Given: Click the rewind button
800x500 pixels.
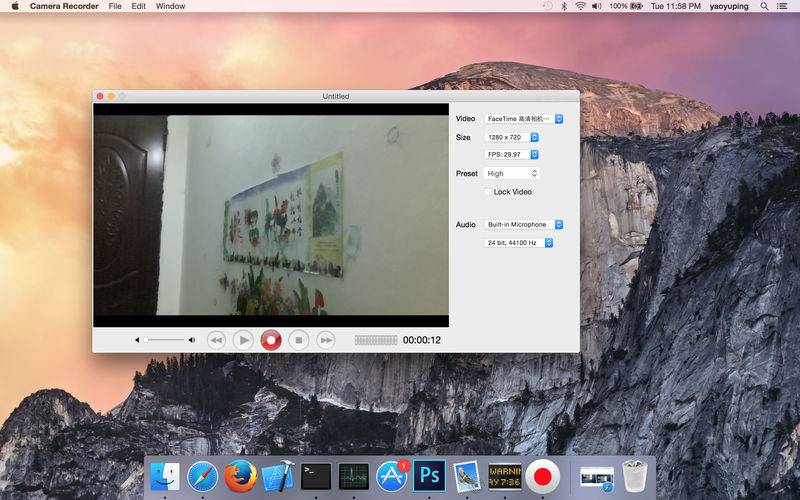Looking at the screenshot, I should point(216,340).
